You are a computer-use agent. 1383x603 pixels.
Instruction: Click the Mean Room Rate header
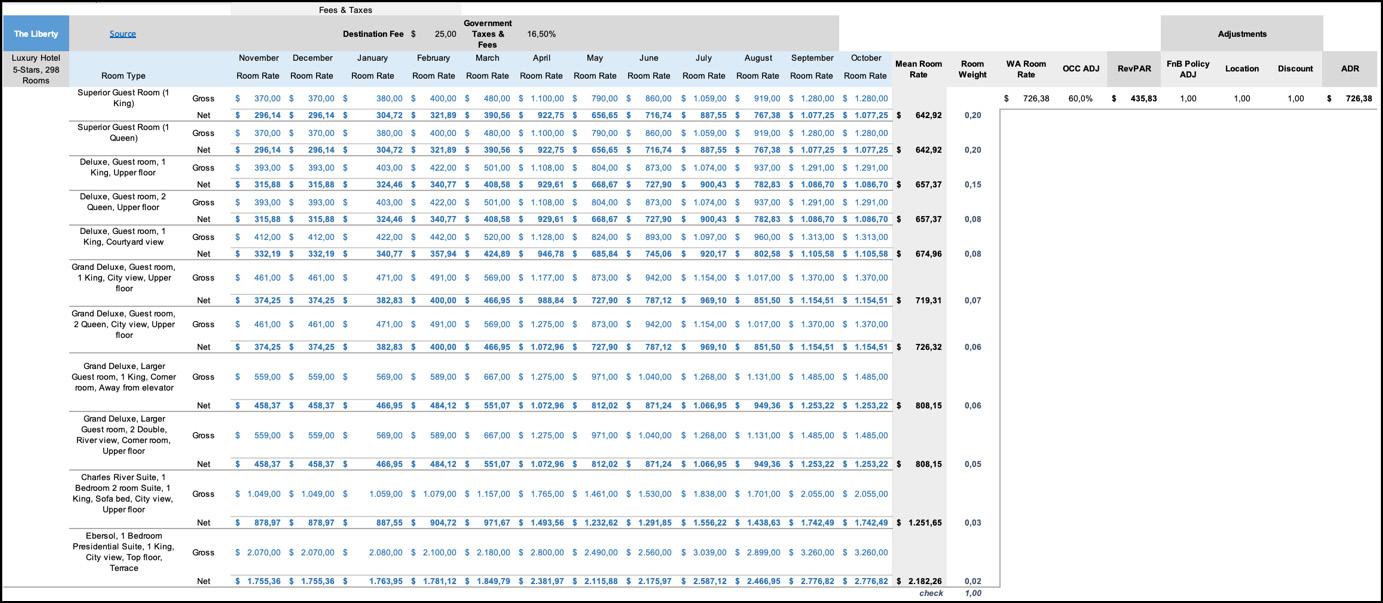pos(918,69)
